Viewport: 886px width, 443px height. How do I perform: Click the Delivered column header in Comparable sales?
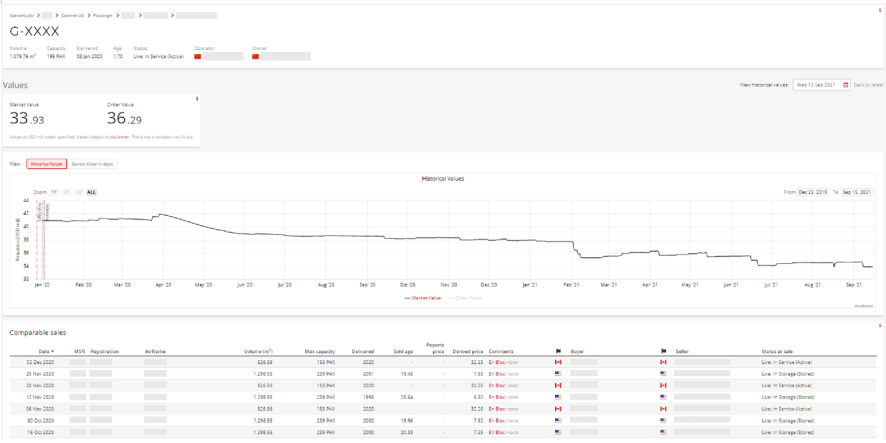362,351
